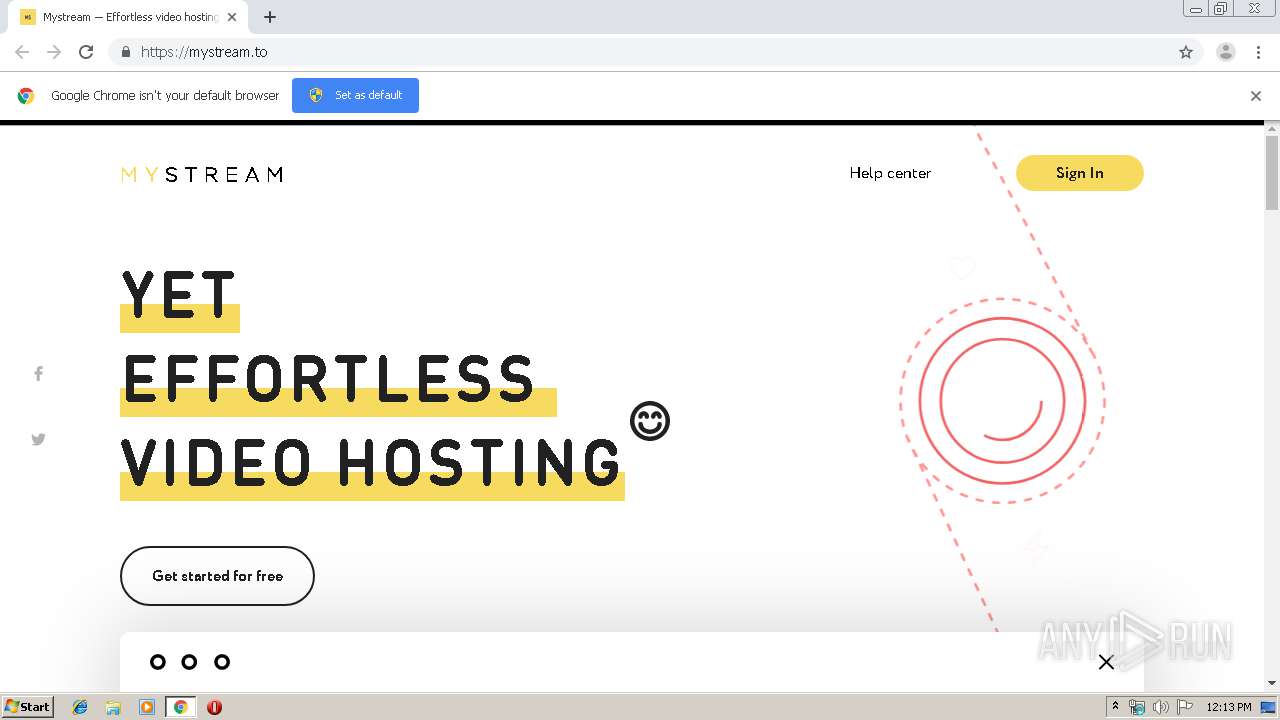Open the Action Center flag icon
The image size is (1280, 720).
coord(1184,707)
